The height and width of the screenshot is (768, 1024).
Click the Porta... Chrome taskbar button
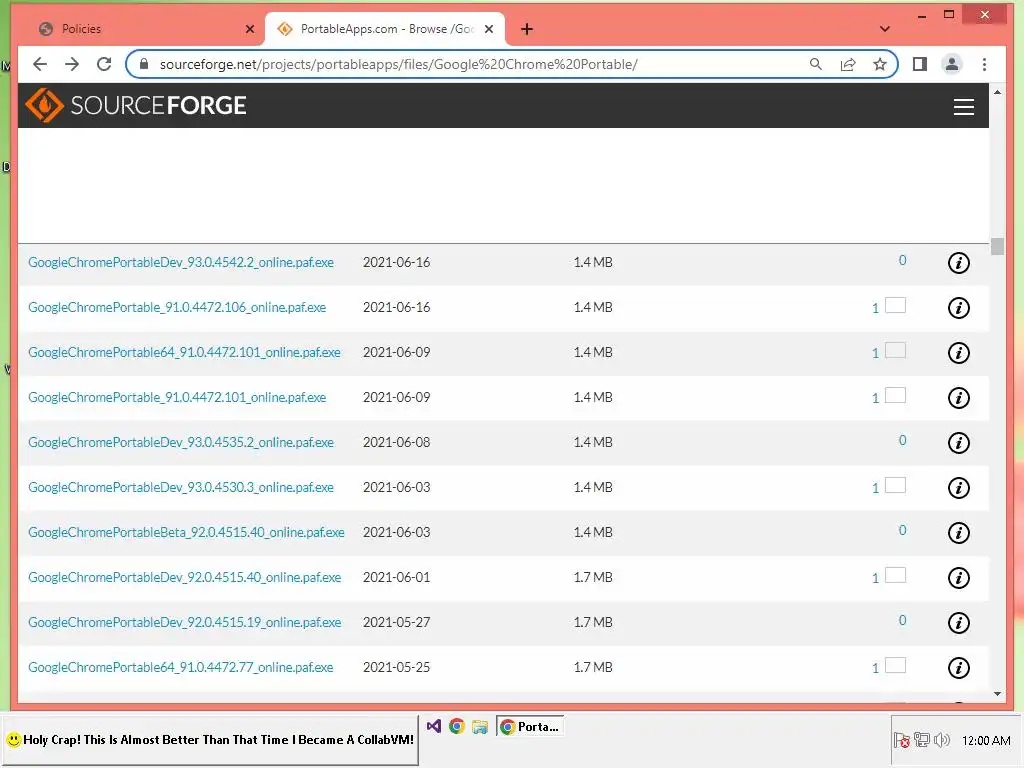[x=530, y=726]
